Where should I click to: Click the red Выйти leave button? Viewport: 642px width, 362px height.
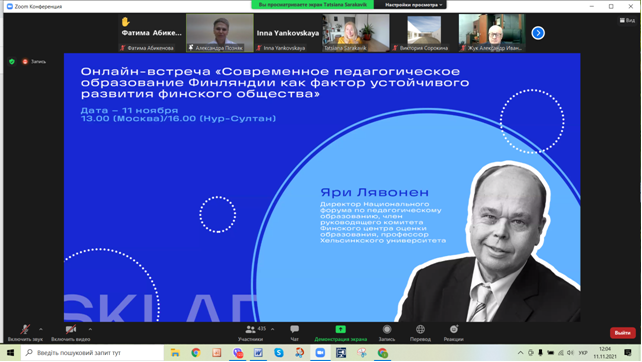tap(622, 333)
